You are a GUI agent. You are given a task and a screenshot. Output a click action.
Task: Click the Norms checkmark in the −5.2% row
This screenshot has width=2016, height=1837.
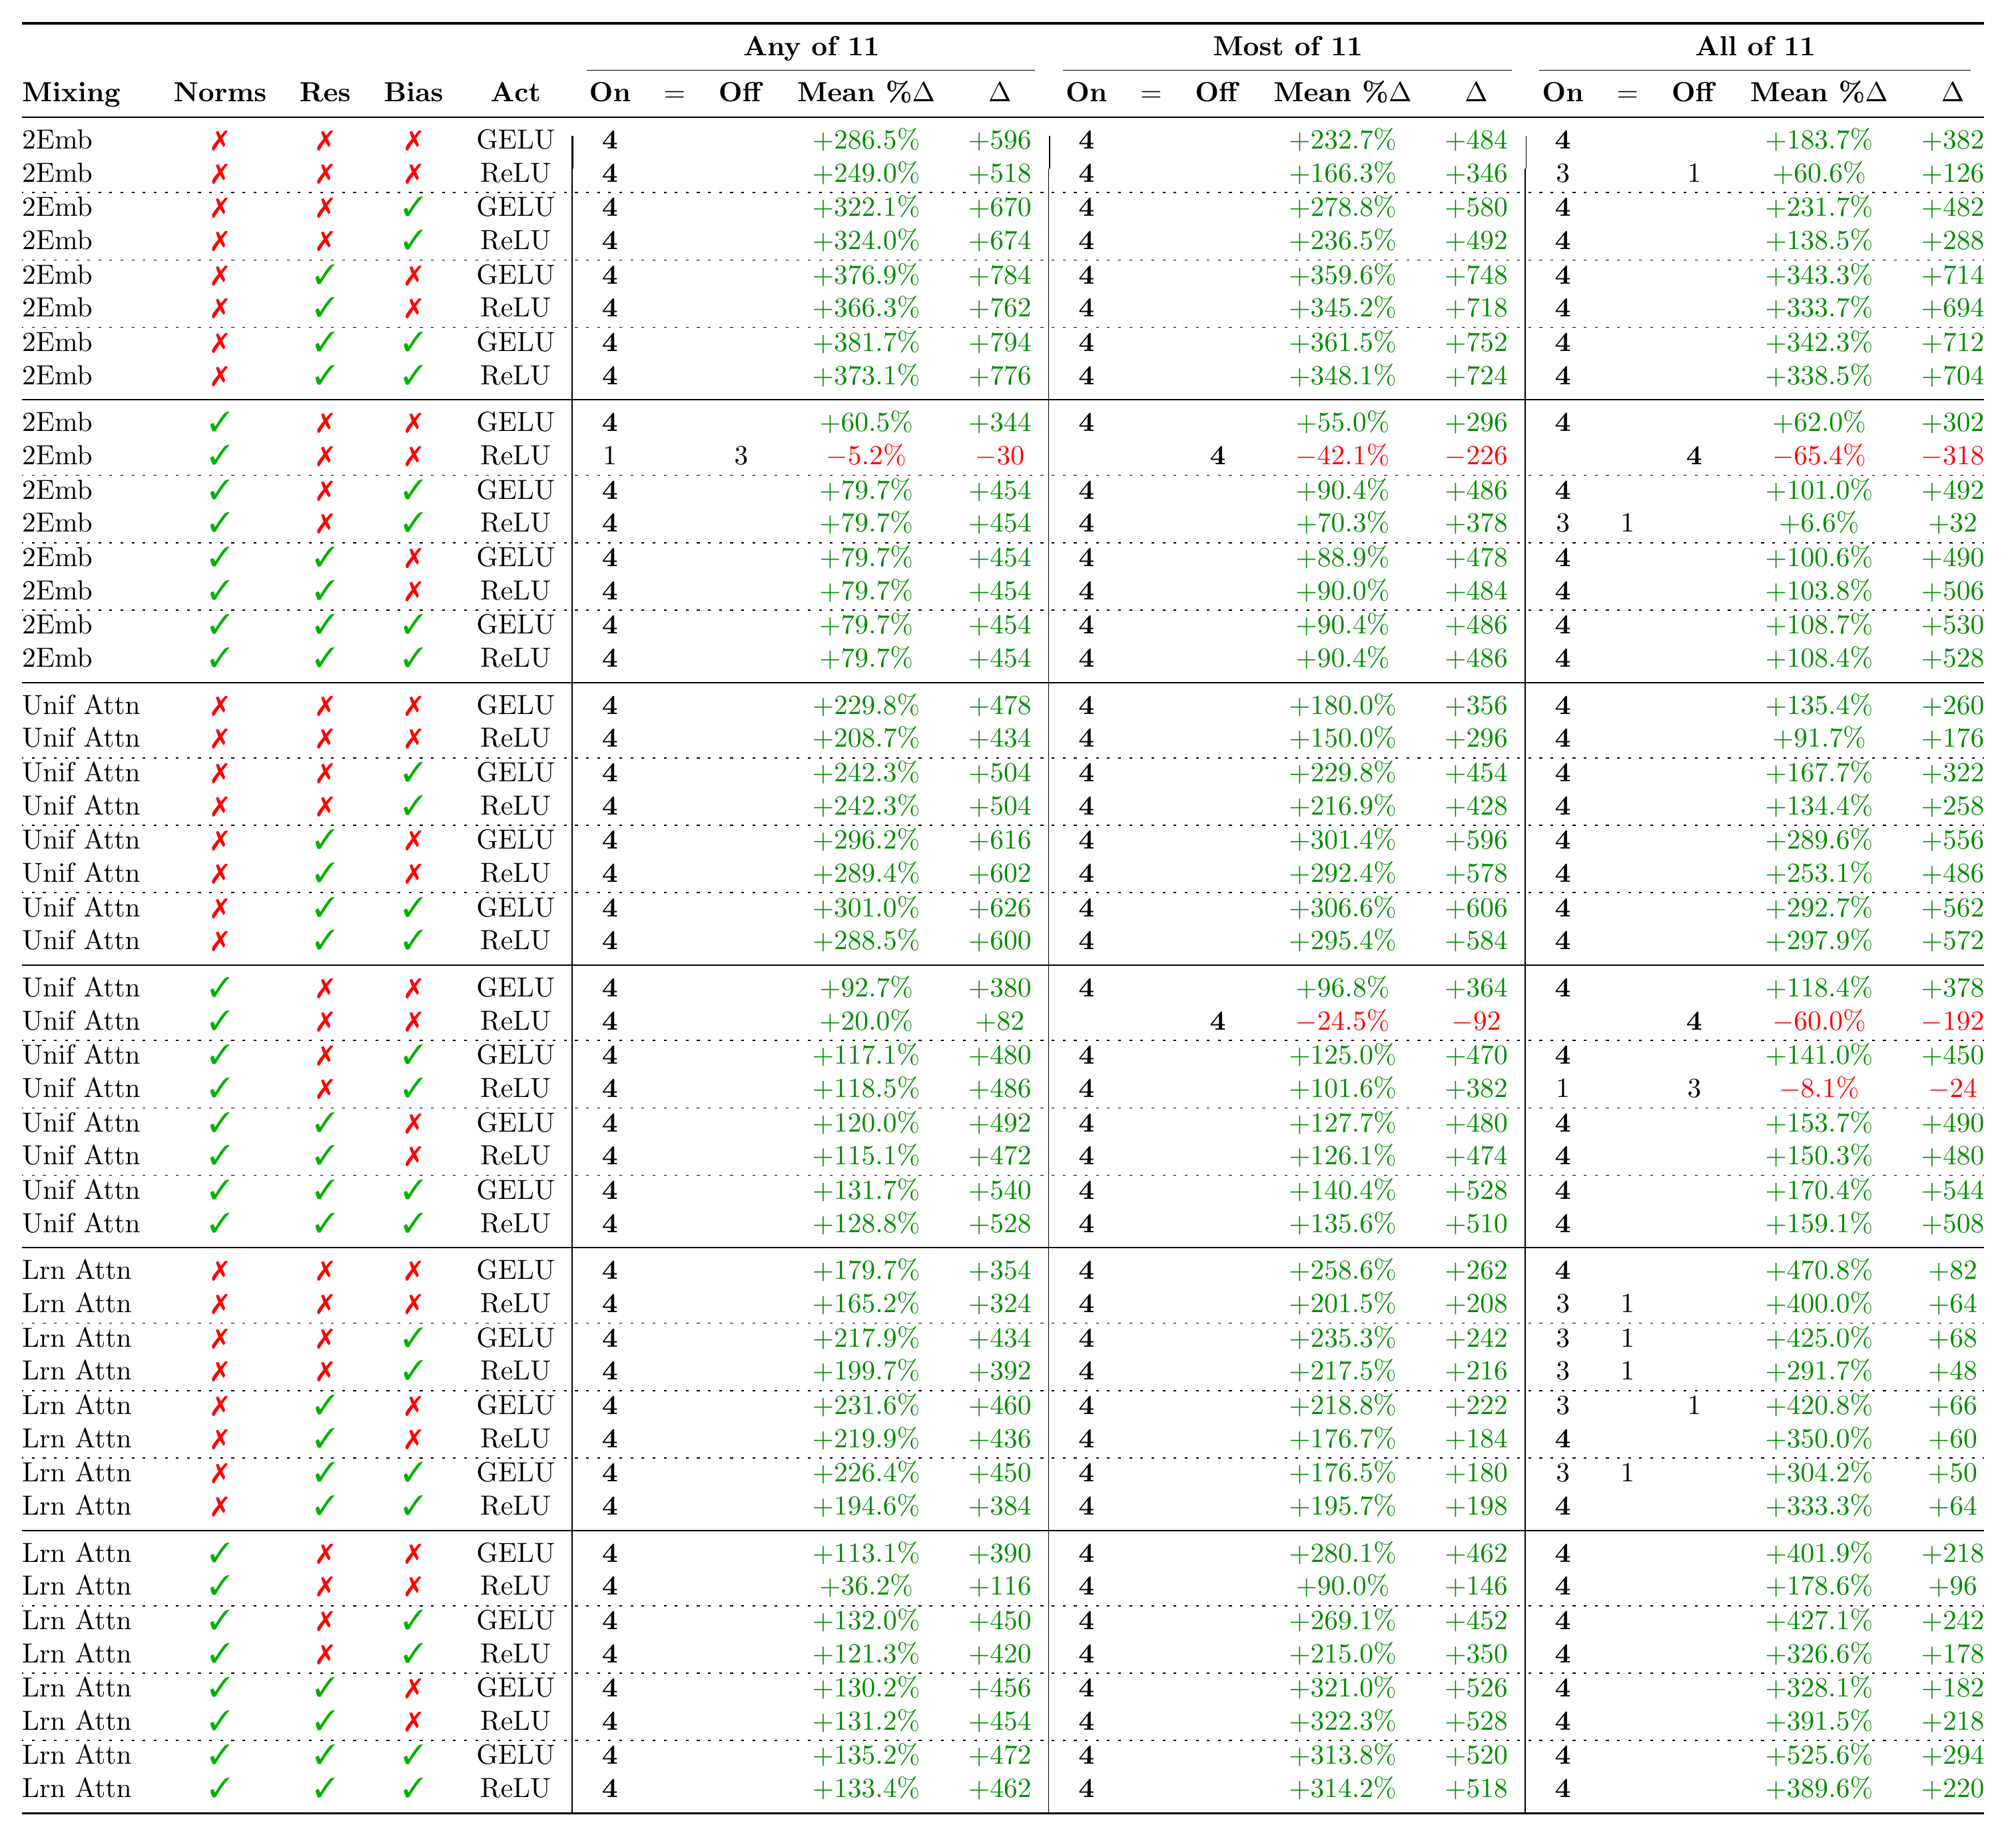tap(220, 457)
